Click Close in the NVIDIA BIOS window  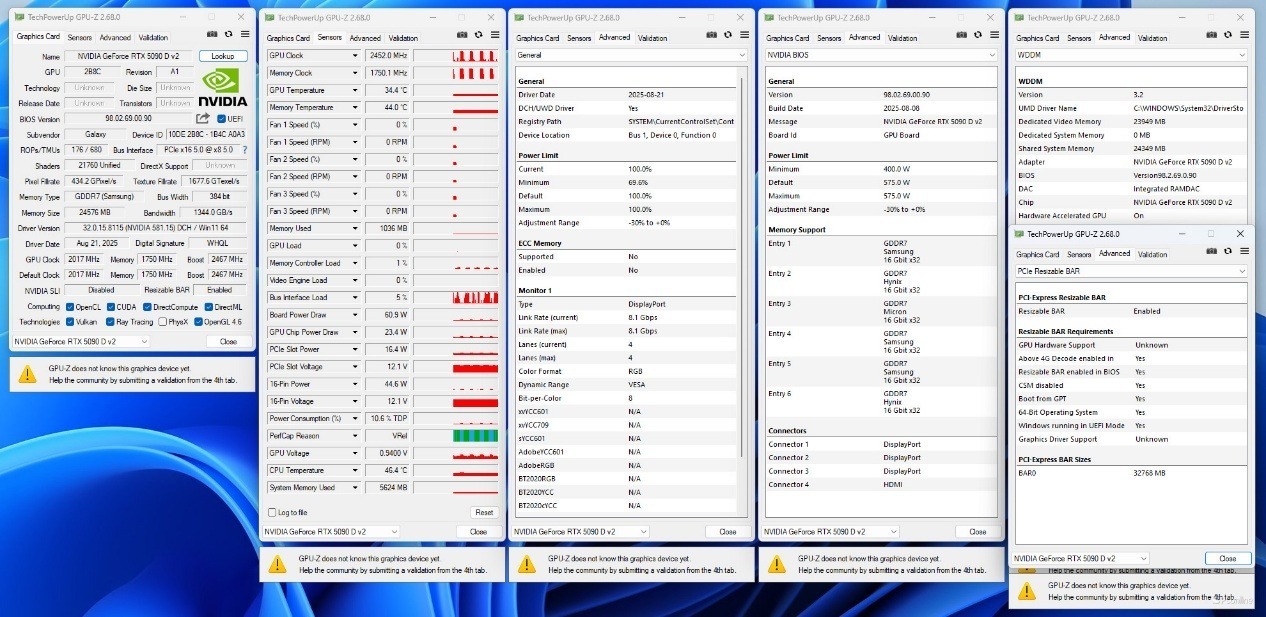coord(977,531)
